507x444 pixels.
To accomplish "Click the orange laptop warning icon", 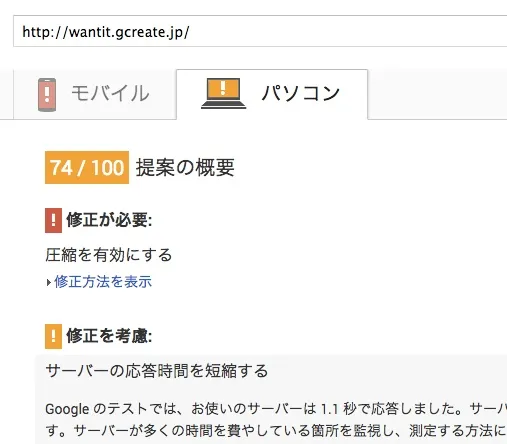I will point(223,93).
